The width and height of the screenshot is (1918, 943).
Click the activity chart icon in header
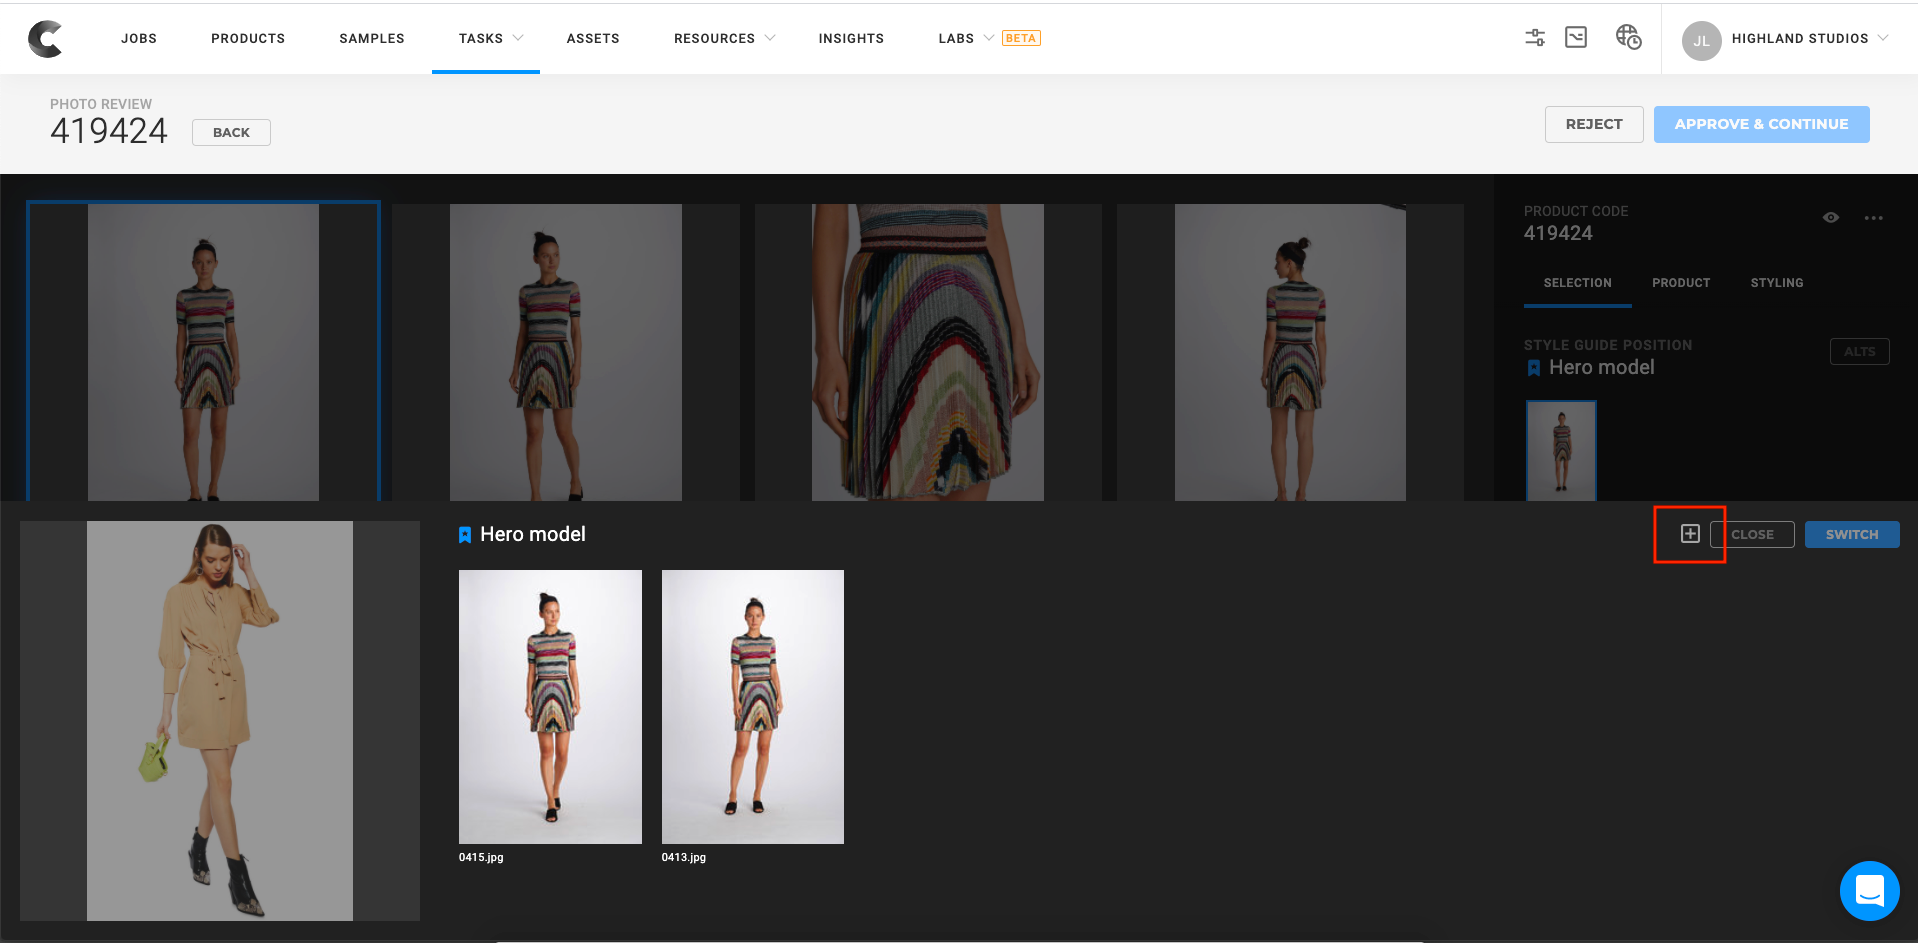point(1576,38)
